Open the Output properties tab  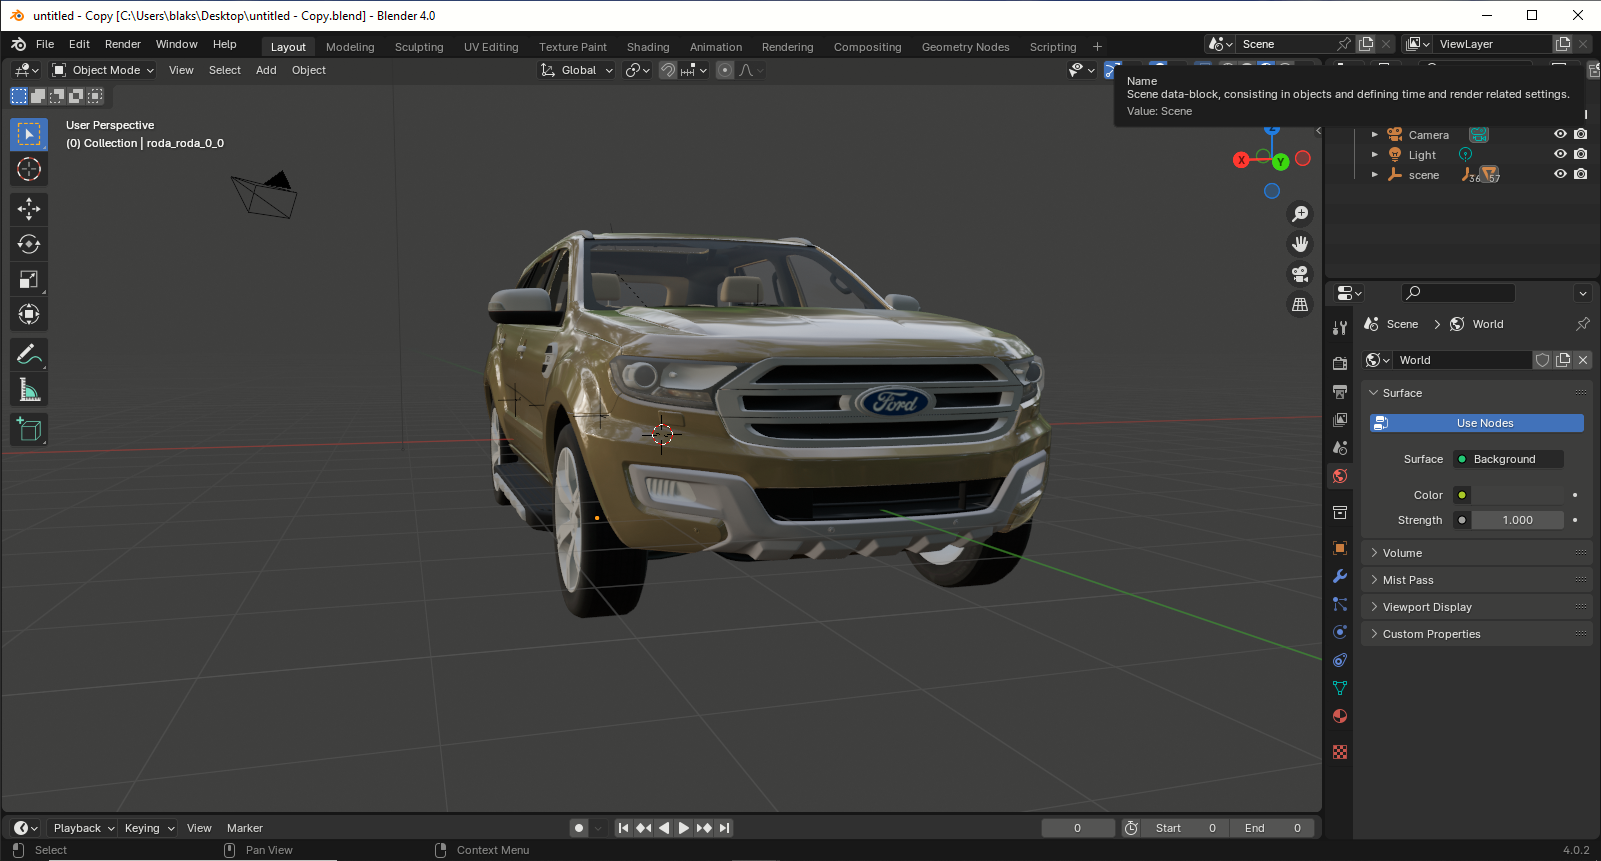pyautogui.click(x=1340, y=392)
